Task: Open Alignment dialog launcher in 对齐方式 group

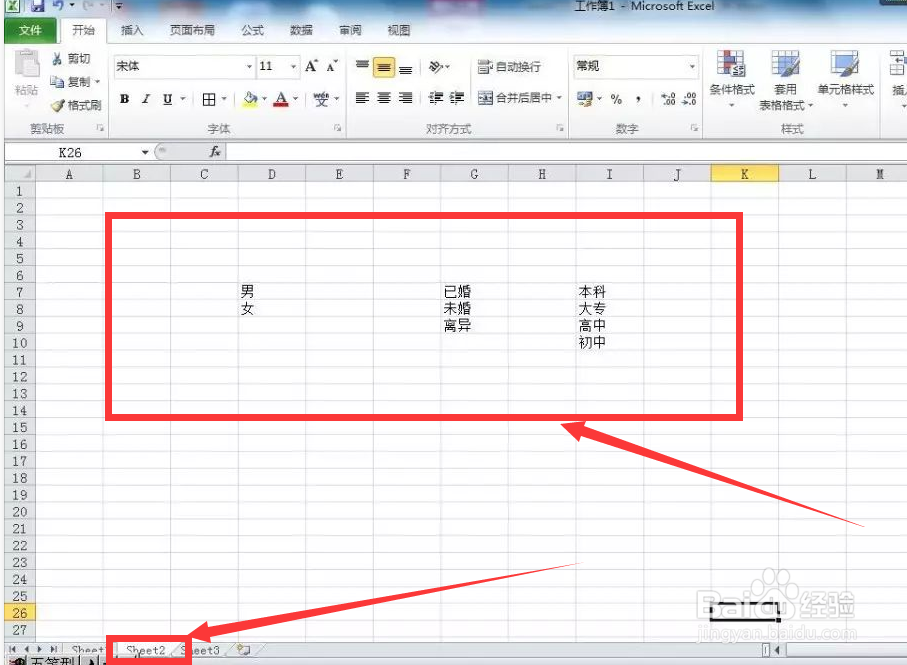Action: (x=559, y=128)
